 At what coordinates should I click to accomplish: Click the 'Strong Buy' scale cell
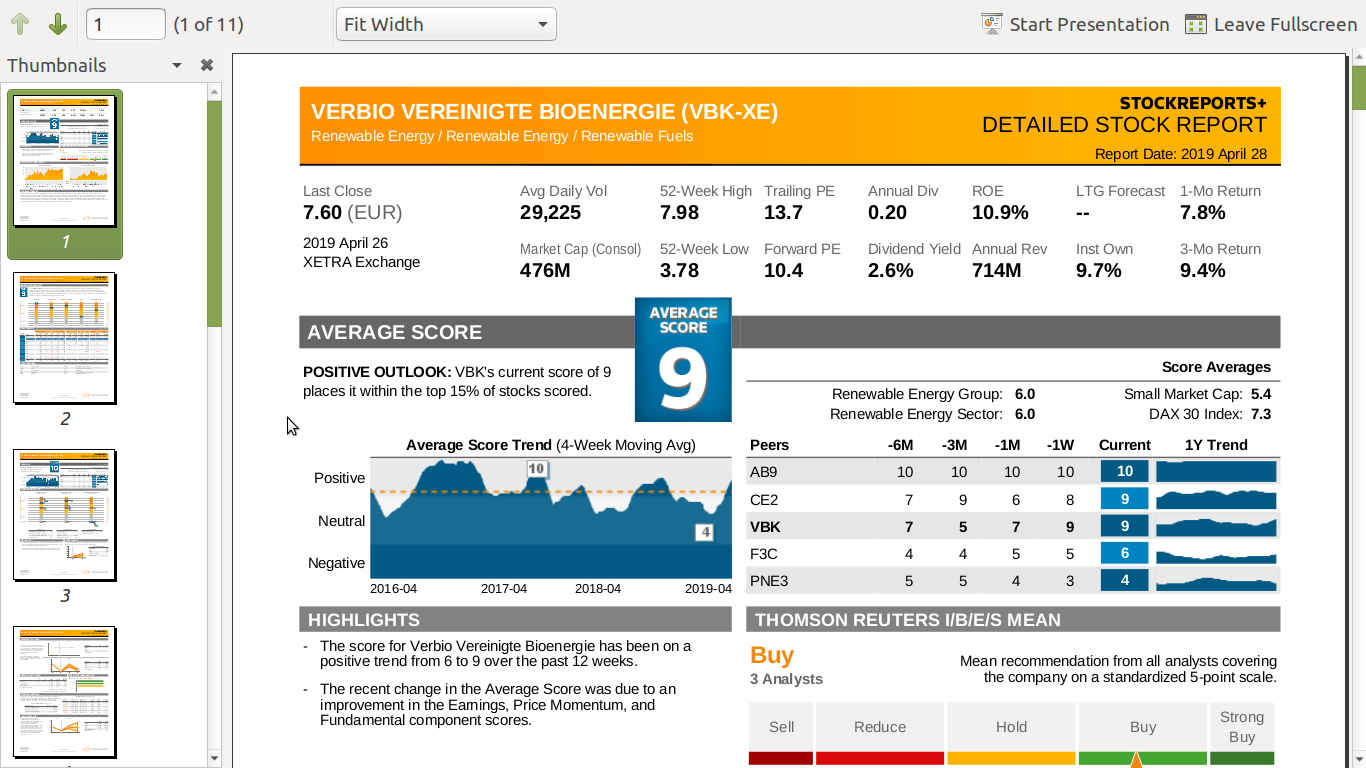1242,727
